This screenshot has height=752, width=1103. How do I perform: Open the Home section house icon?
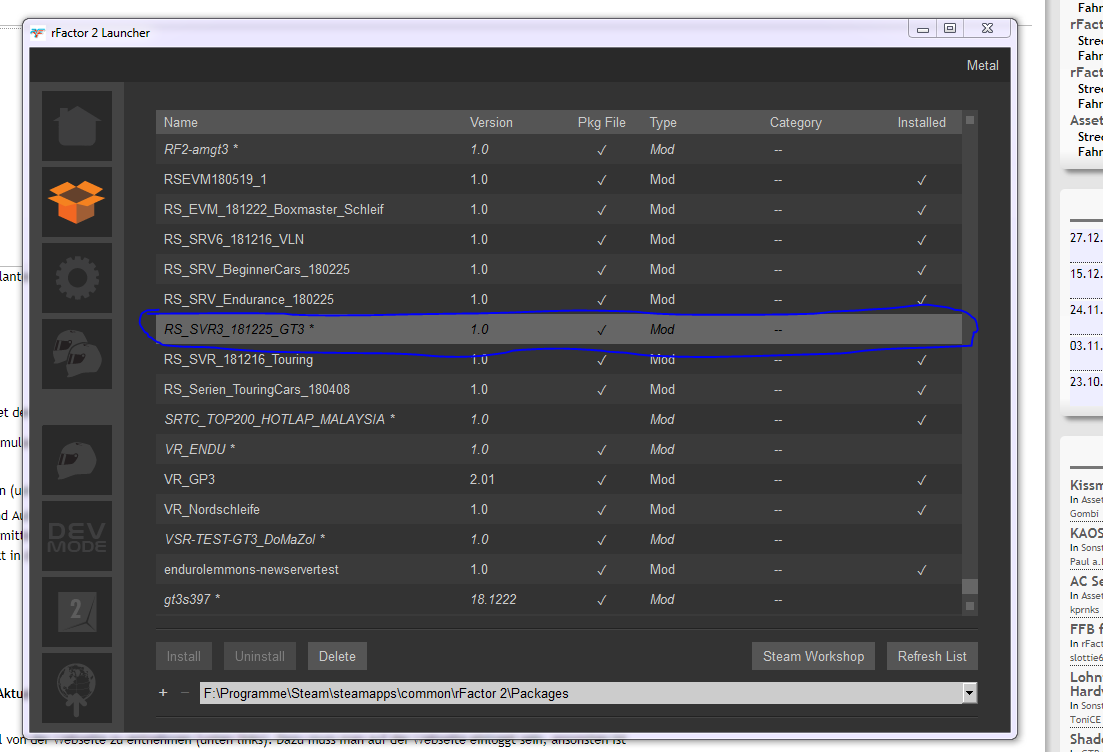coord(77,126)
